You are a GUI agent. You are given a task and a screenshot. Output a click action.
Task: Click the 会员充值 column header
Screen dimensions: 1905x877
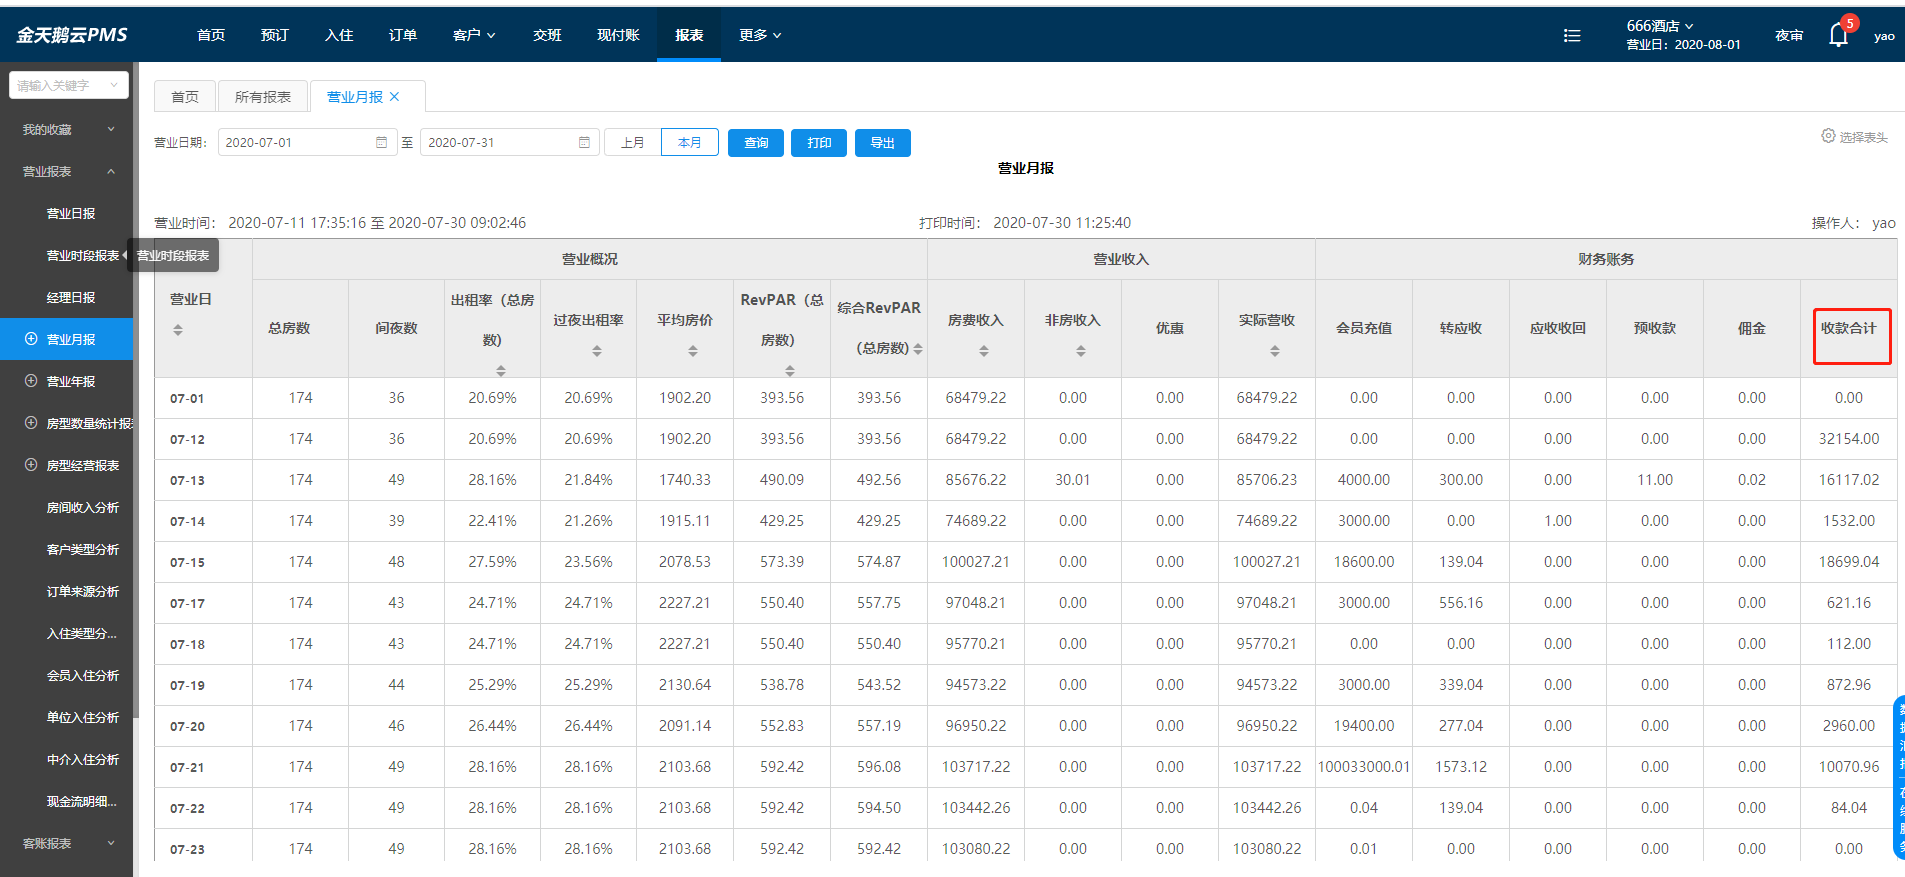tap(1364, 328)
